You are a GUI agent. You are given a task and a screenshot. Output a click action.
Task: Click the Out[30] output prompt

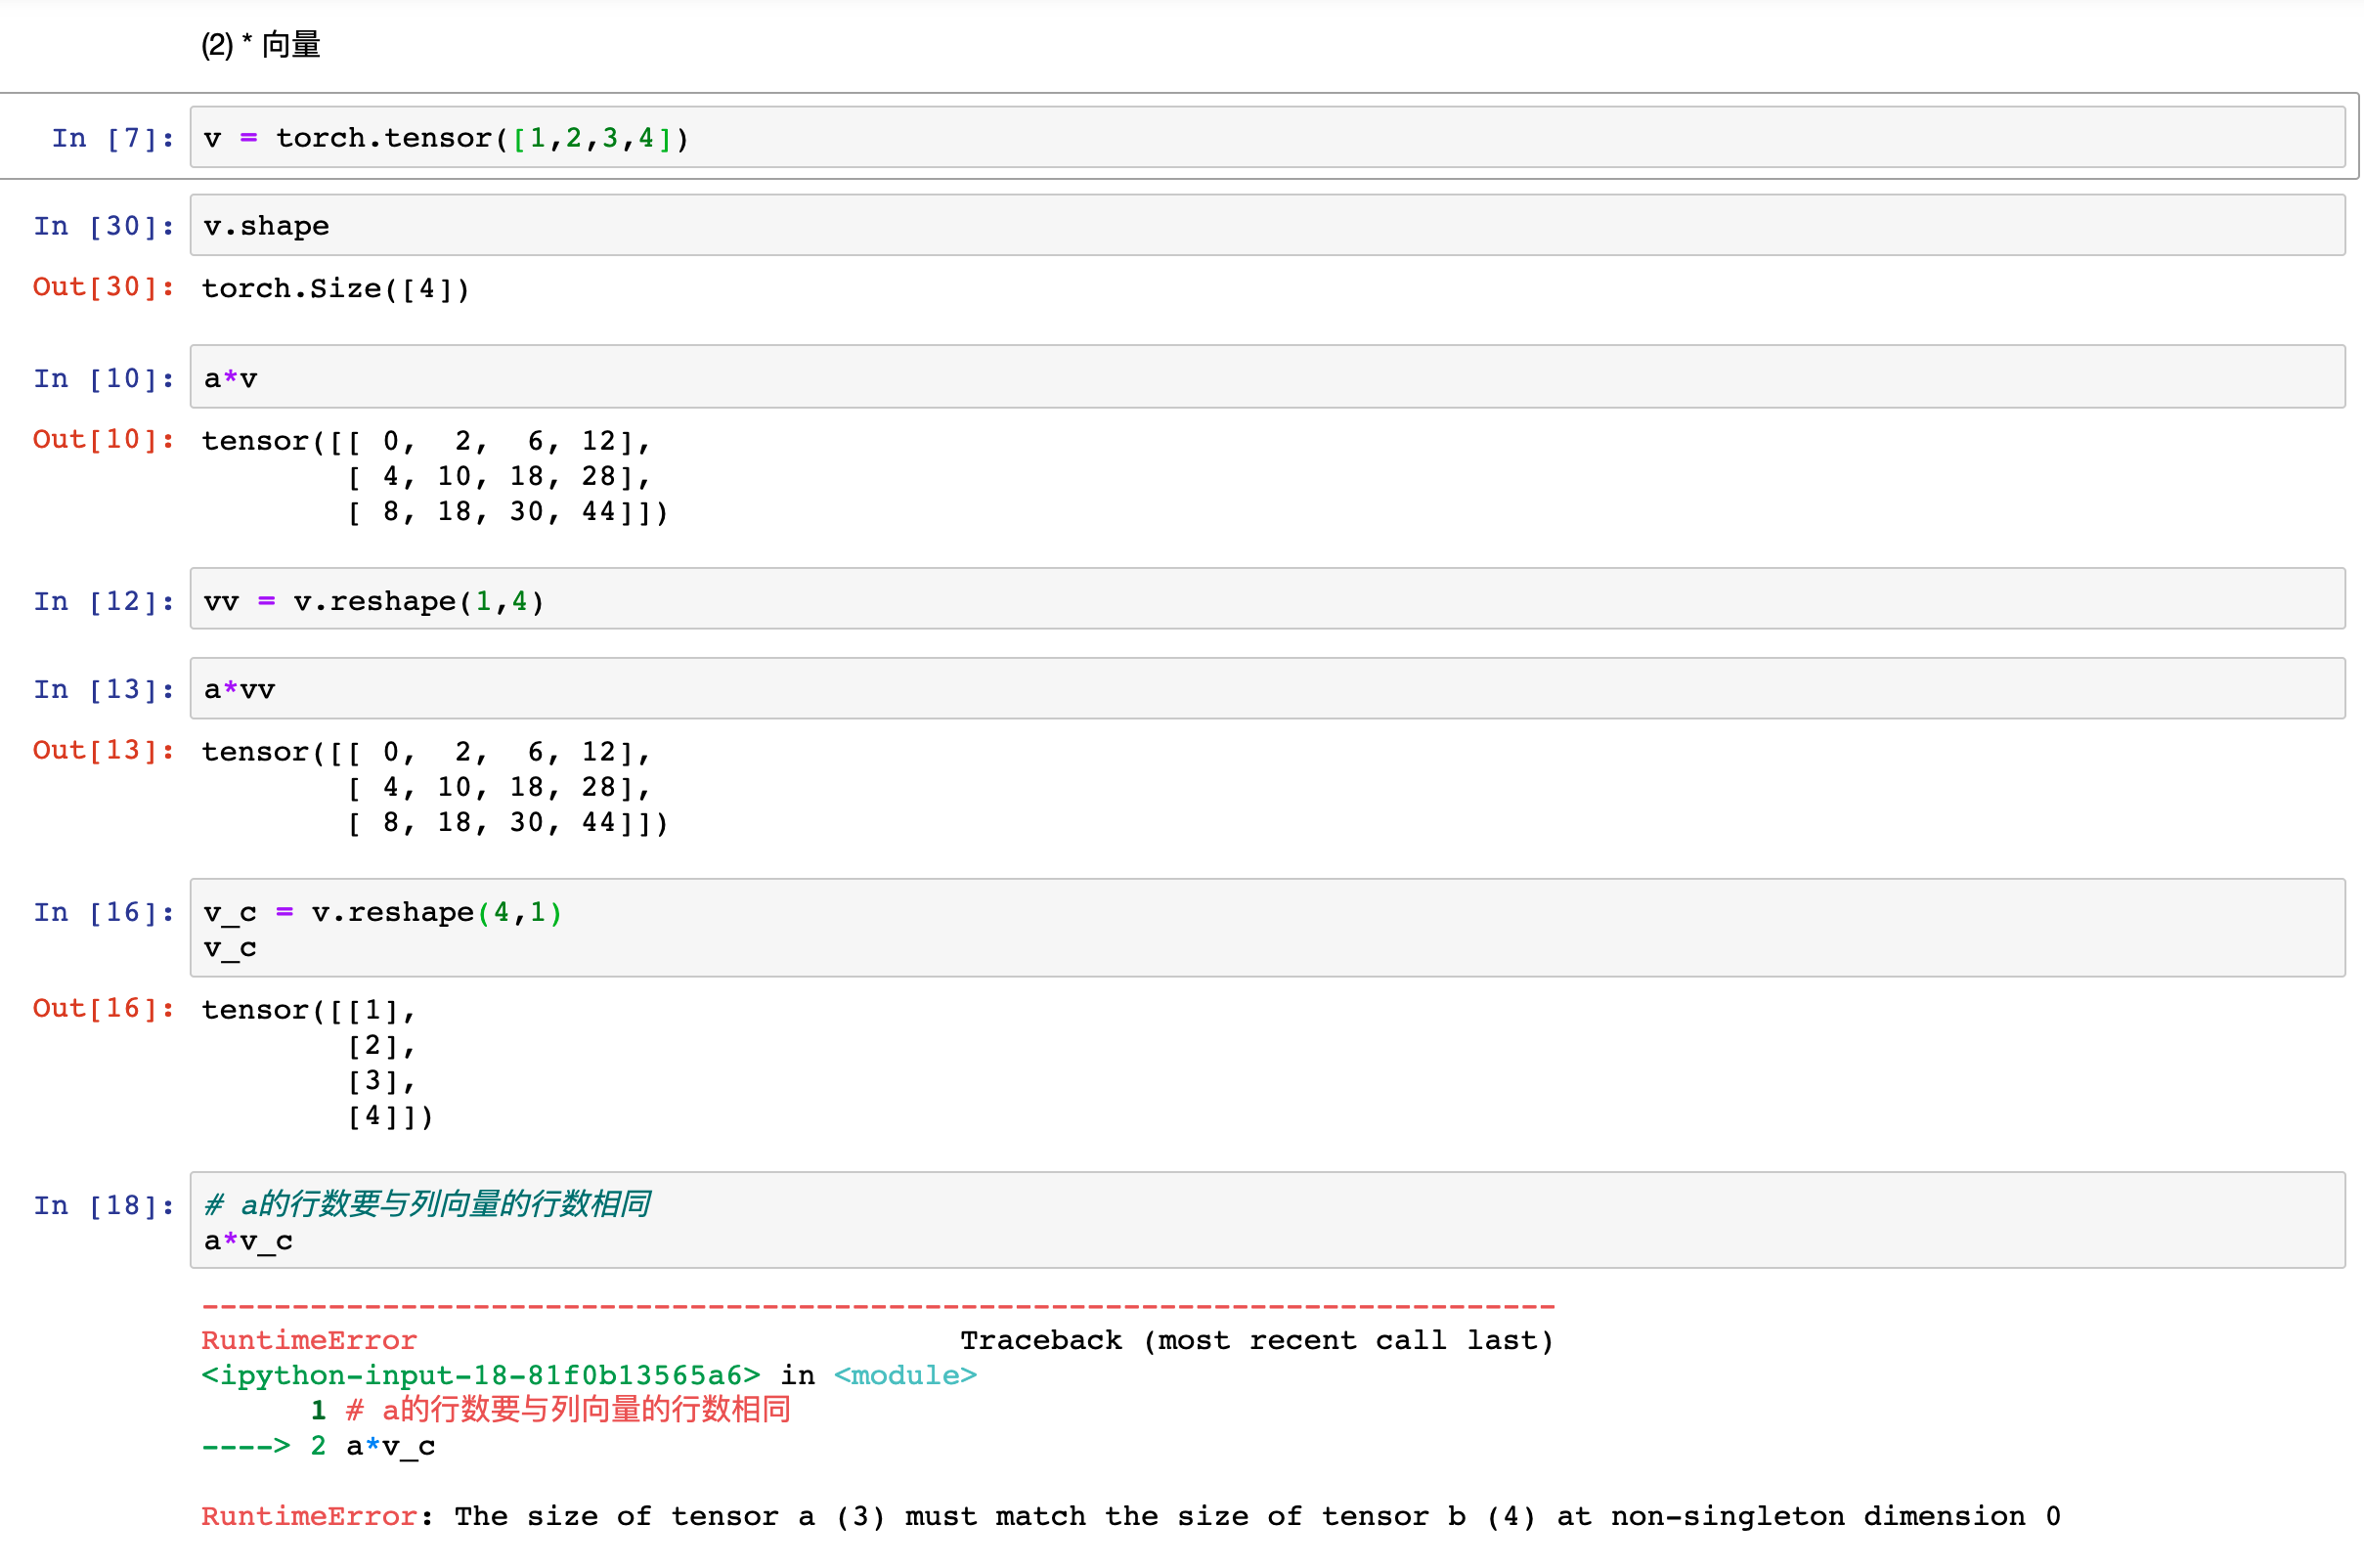click(103, 287)
